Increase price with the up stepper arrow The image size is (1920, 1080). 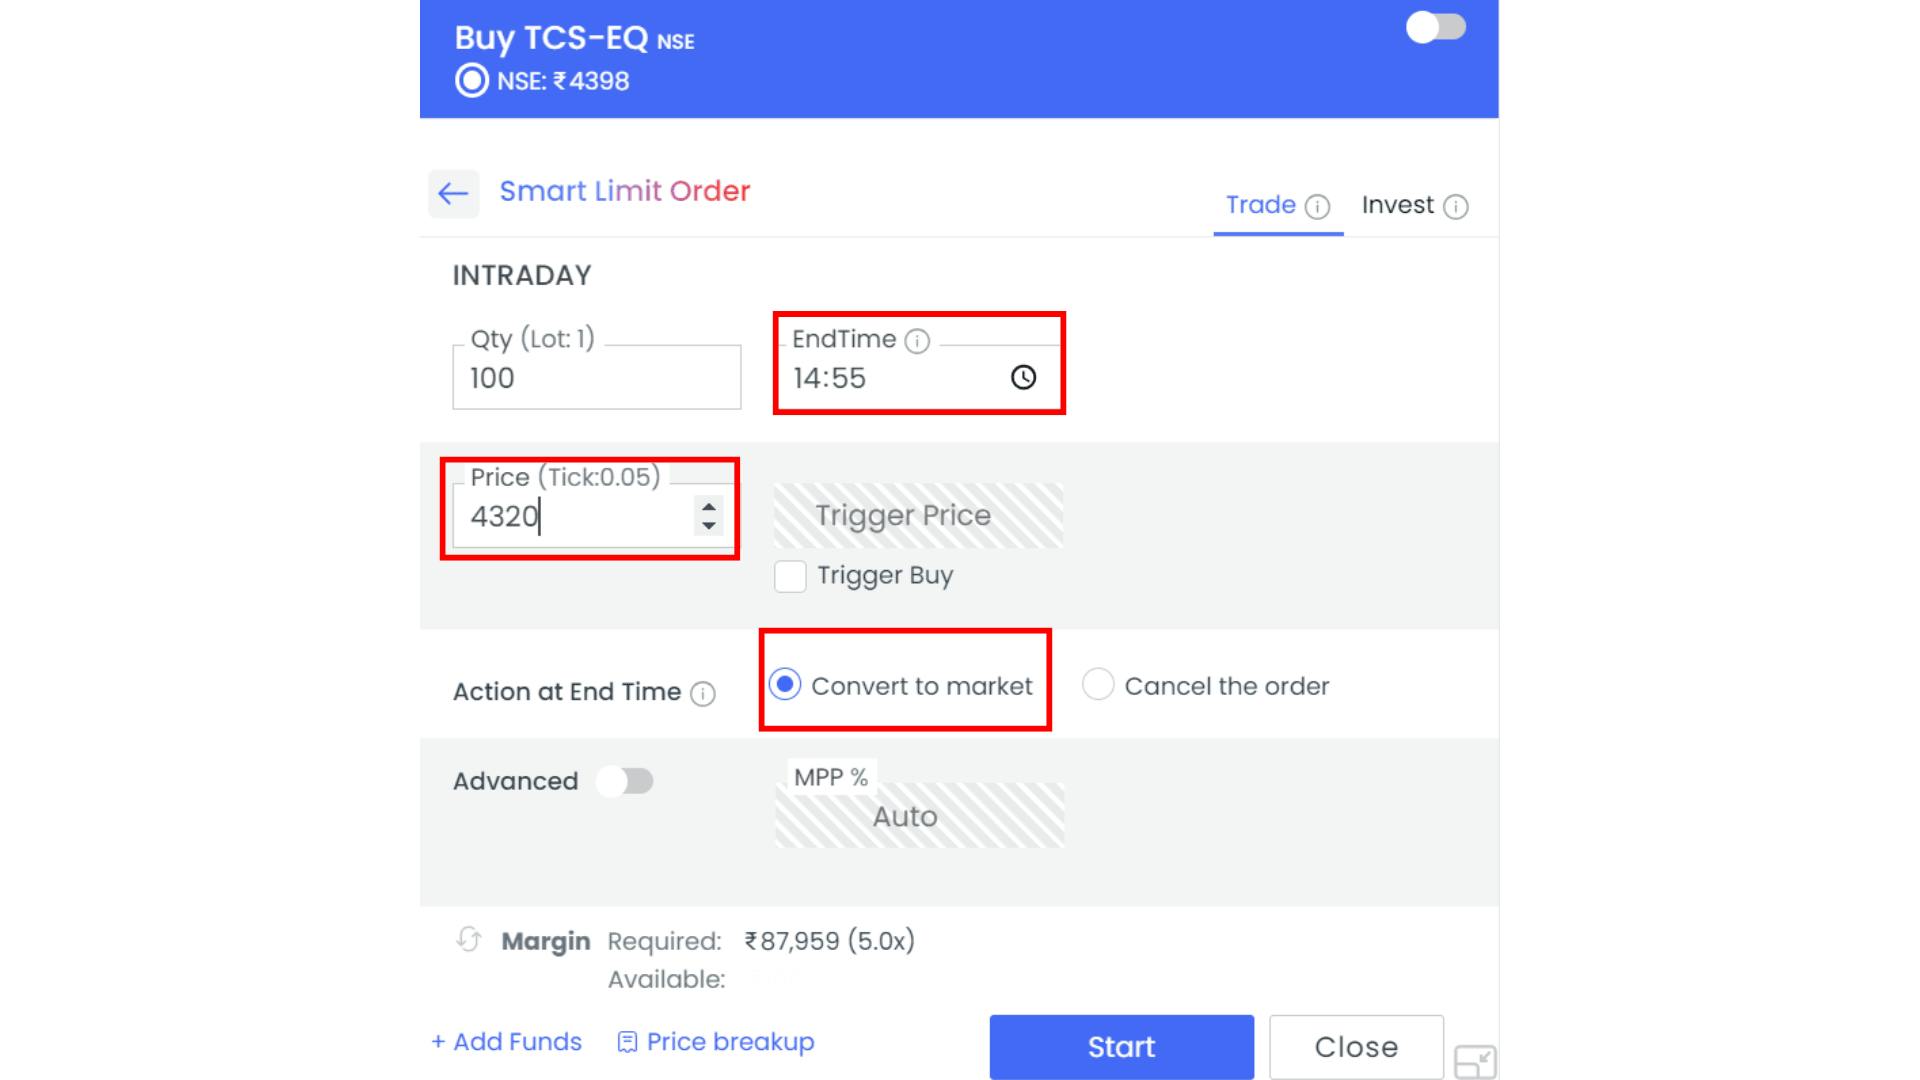pyautogui.click(x=709, y=507)
